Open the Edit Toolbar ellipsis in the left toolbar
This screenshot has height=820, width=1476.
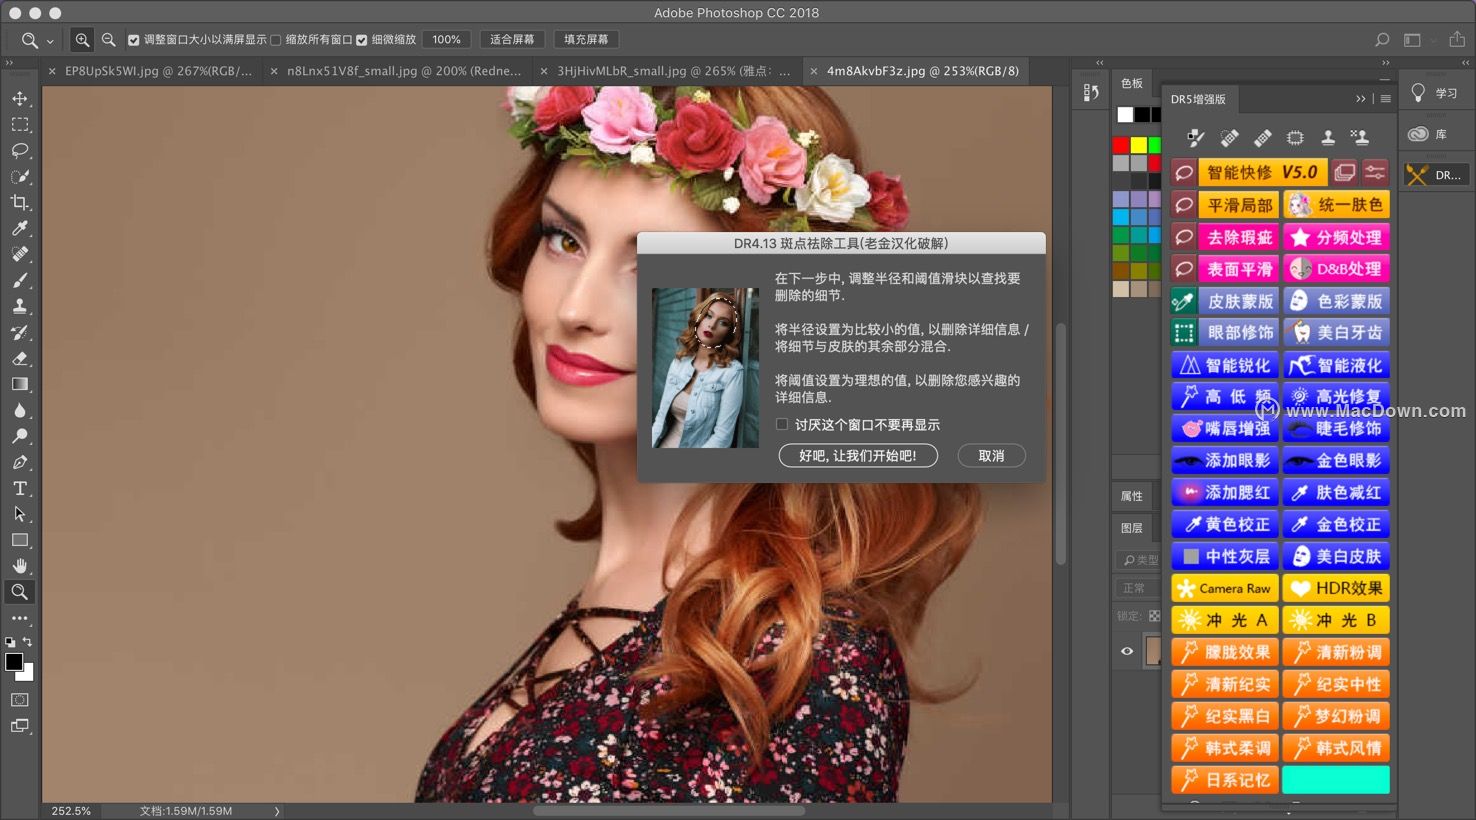[x=19, y=618]
